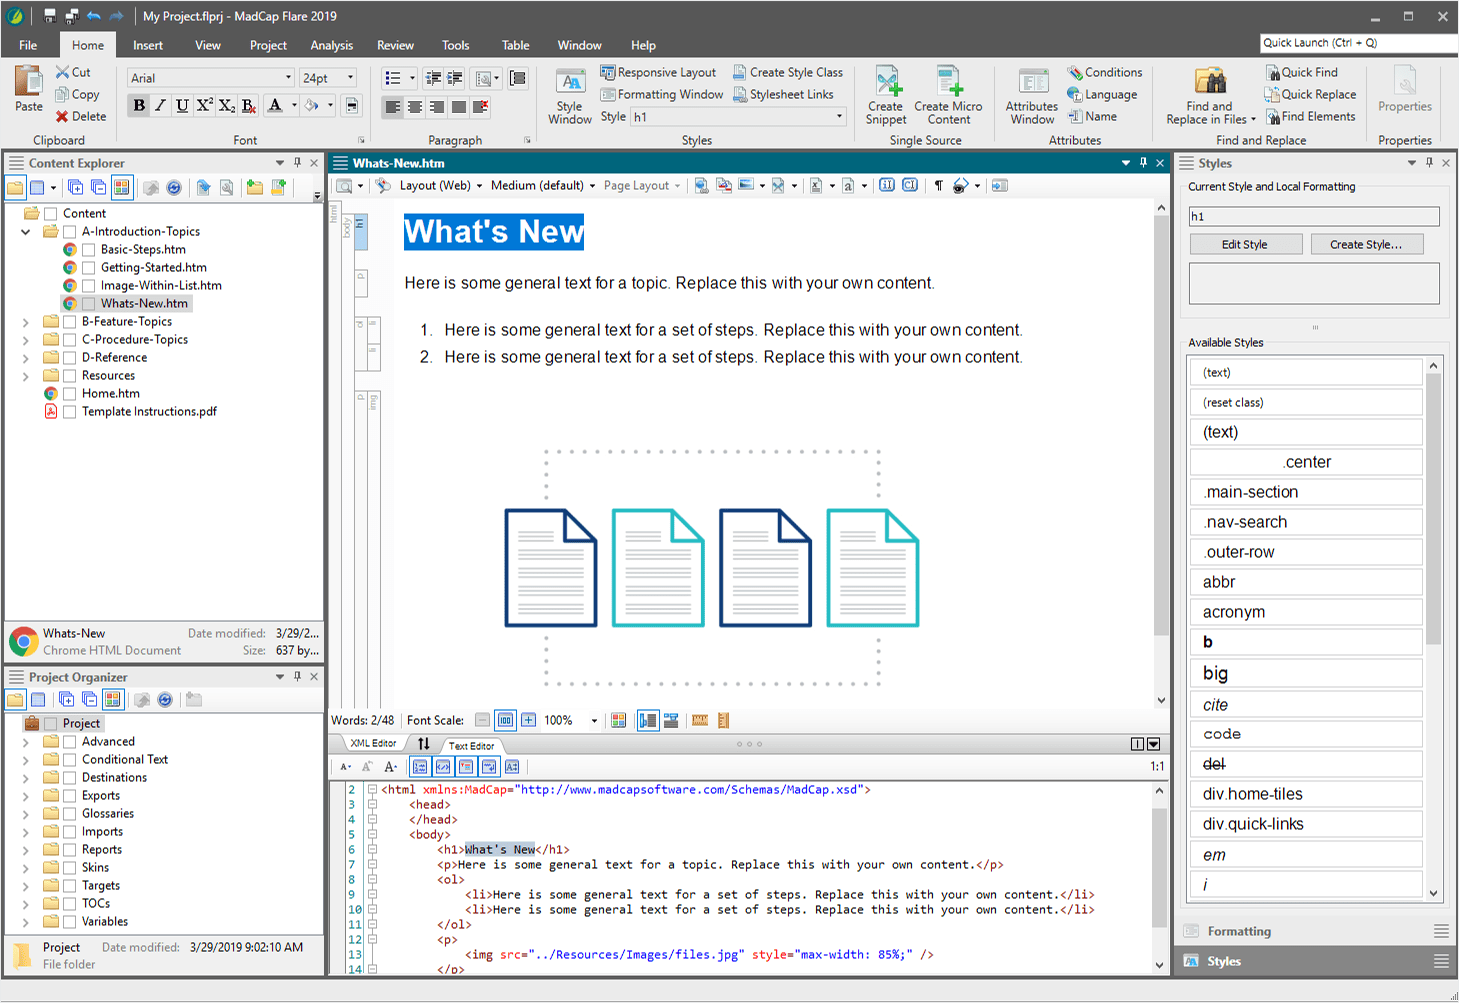Click Find and Replace in Files icon
The width and height of the screenshot is (1459, 1003).
pos(1210,84)
